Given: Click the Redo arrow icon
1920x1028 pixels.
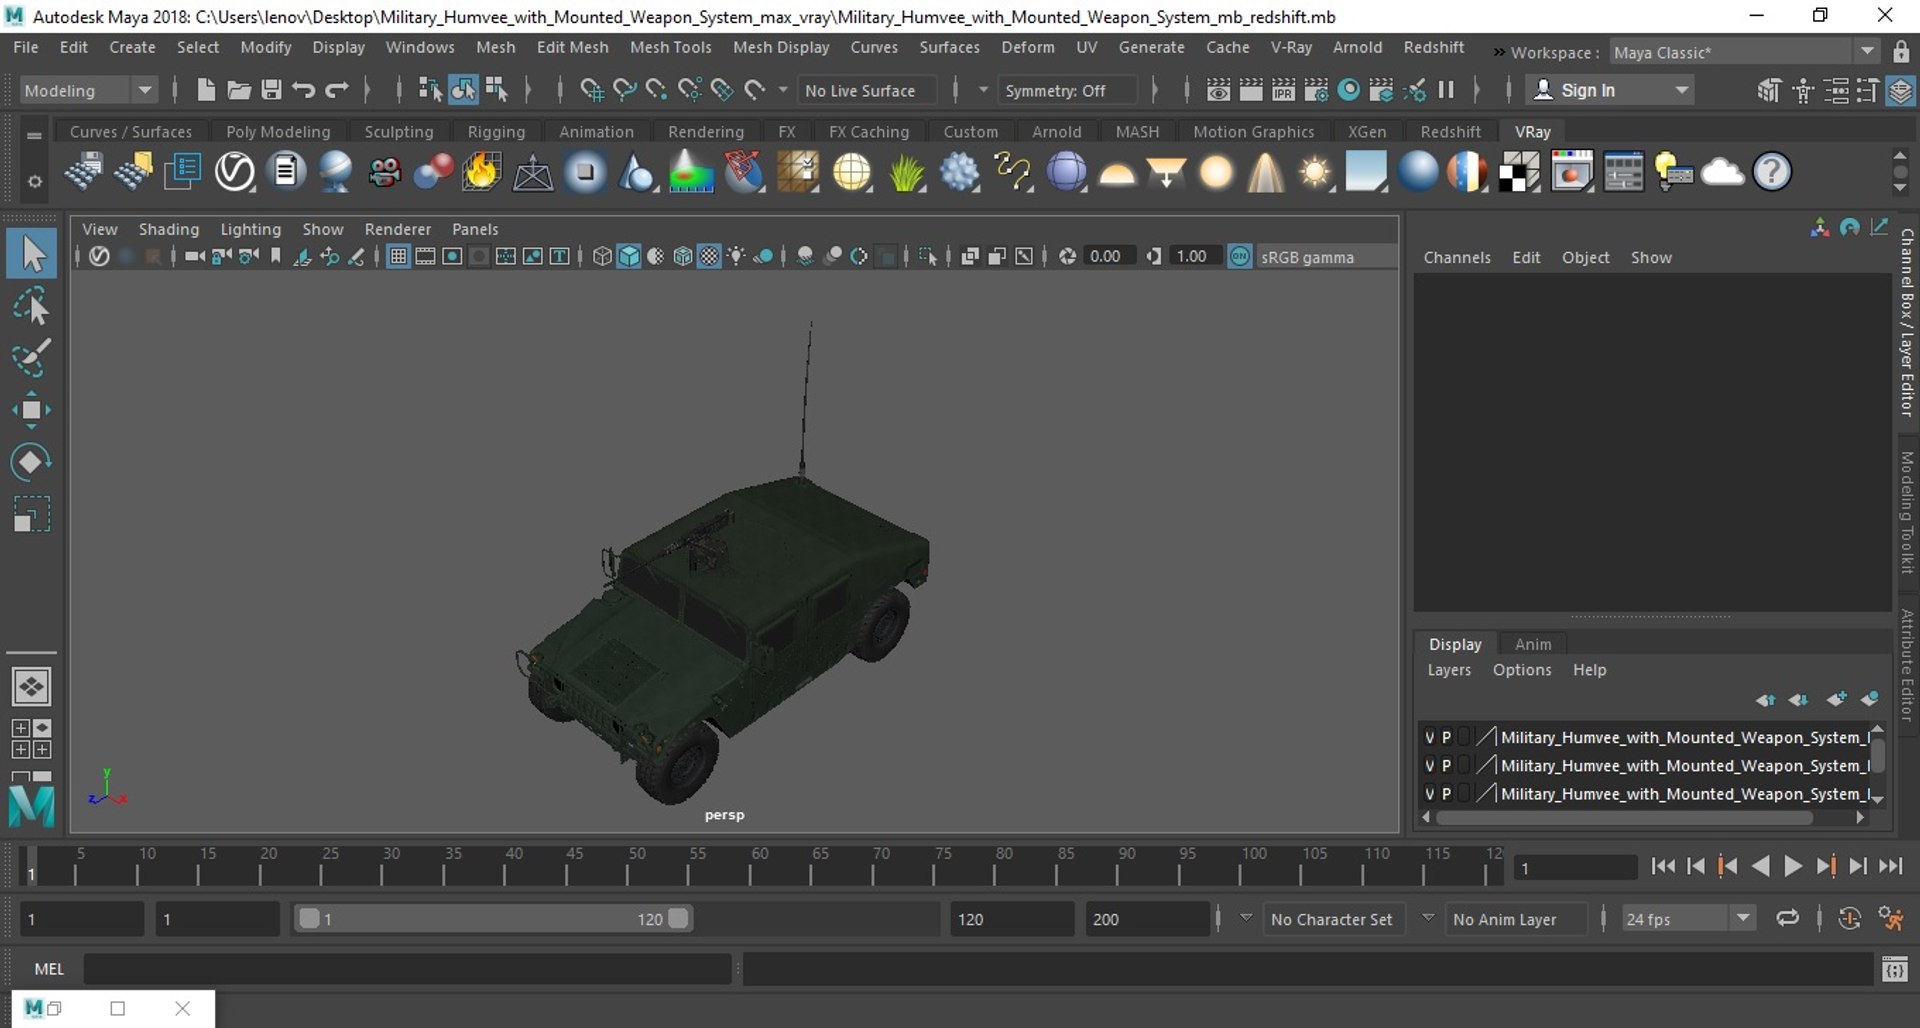Looking at the screenshot, I should click(x=337, y=90).
